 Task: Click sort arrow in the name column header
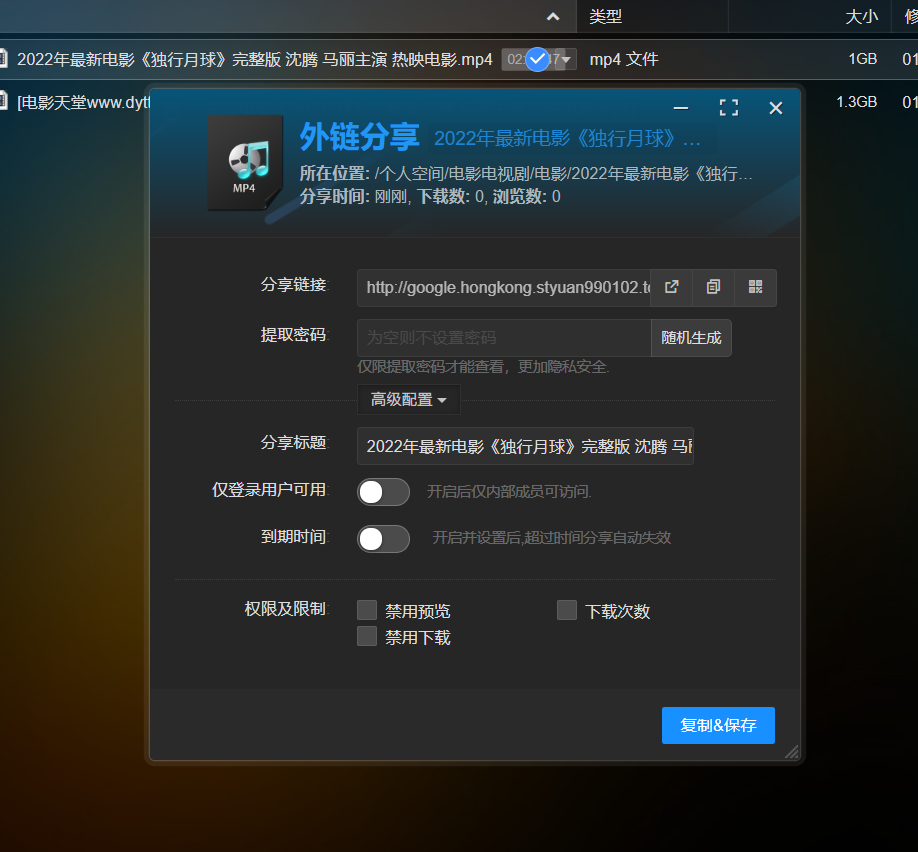[x=553, y=16]
